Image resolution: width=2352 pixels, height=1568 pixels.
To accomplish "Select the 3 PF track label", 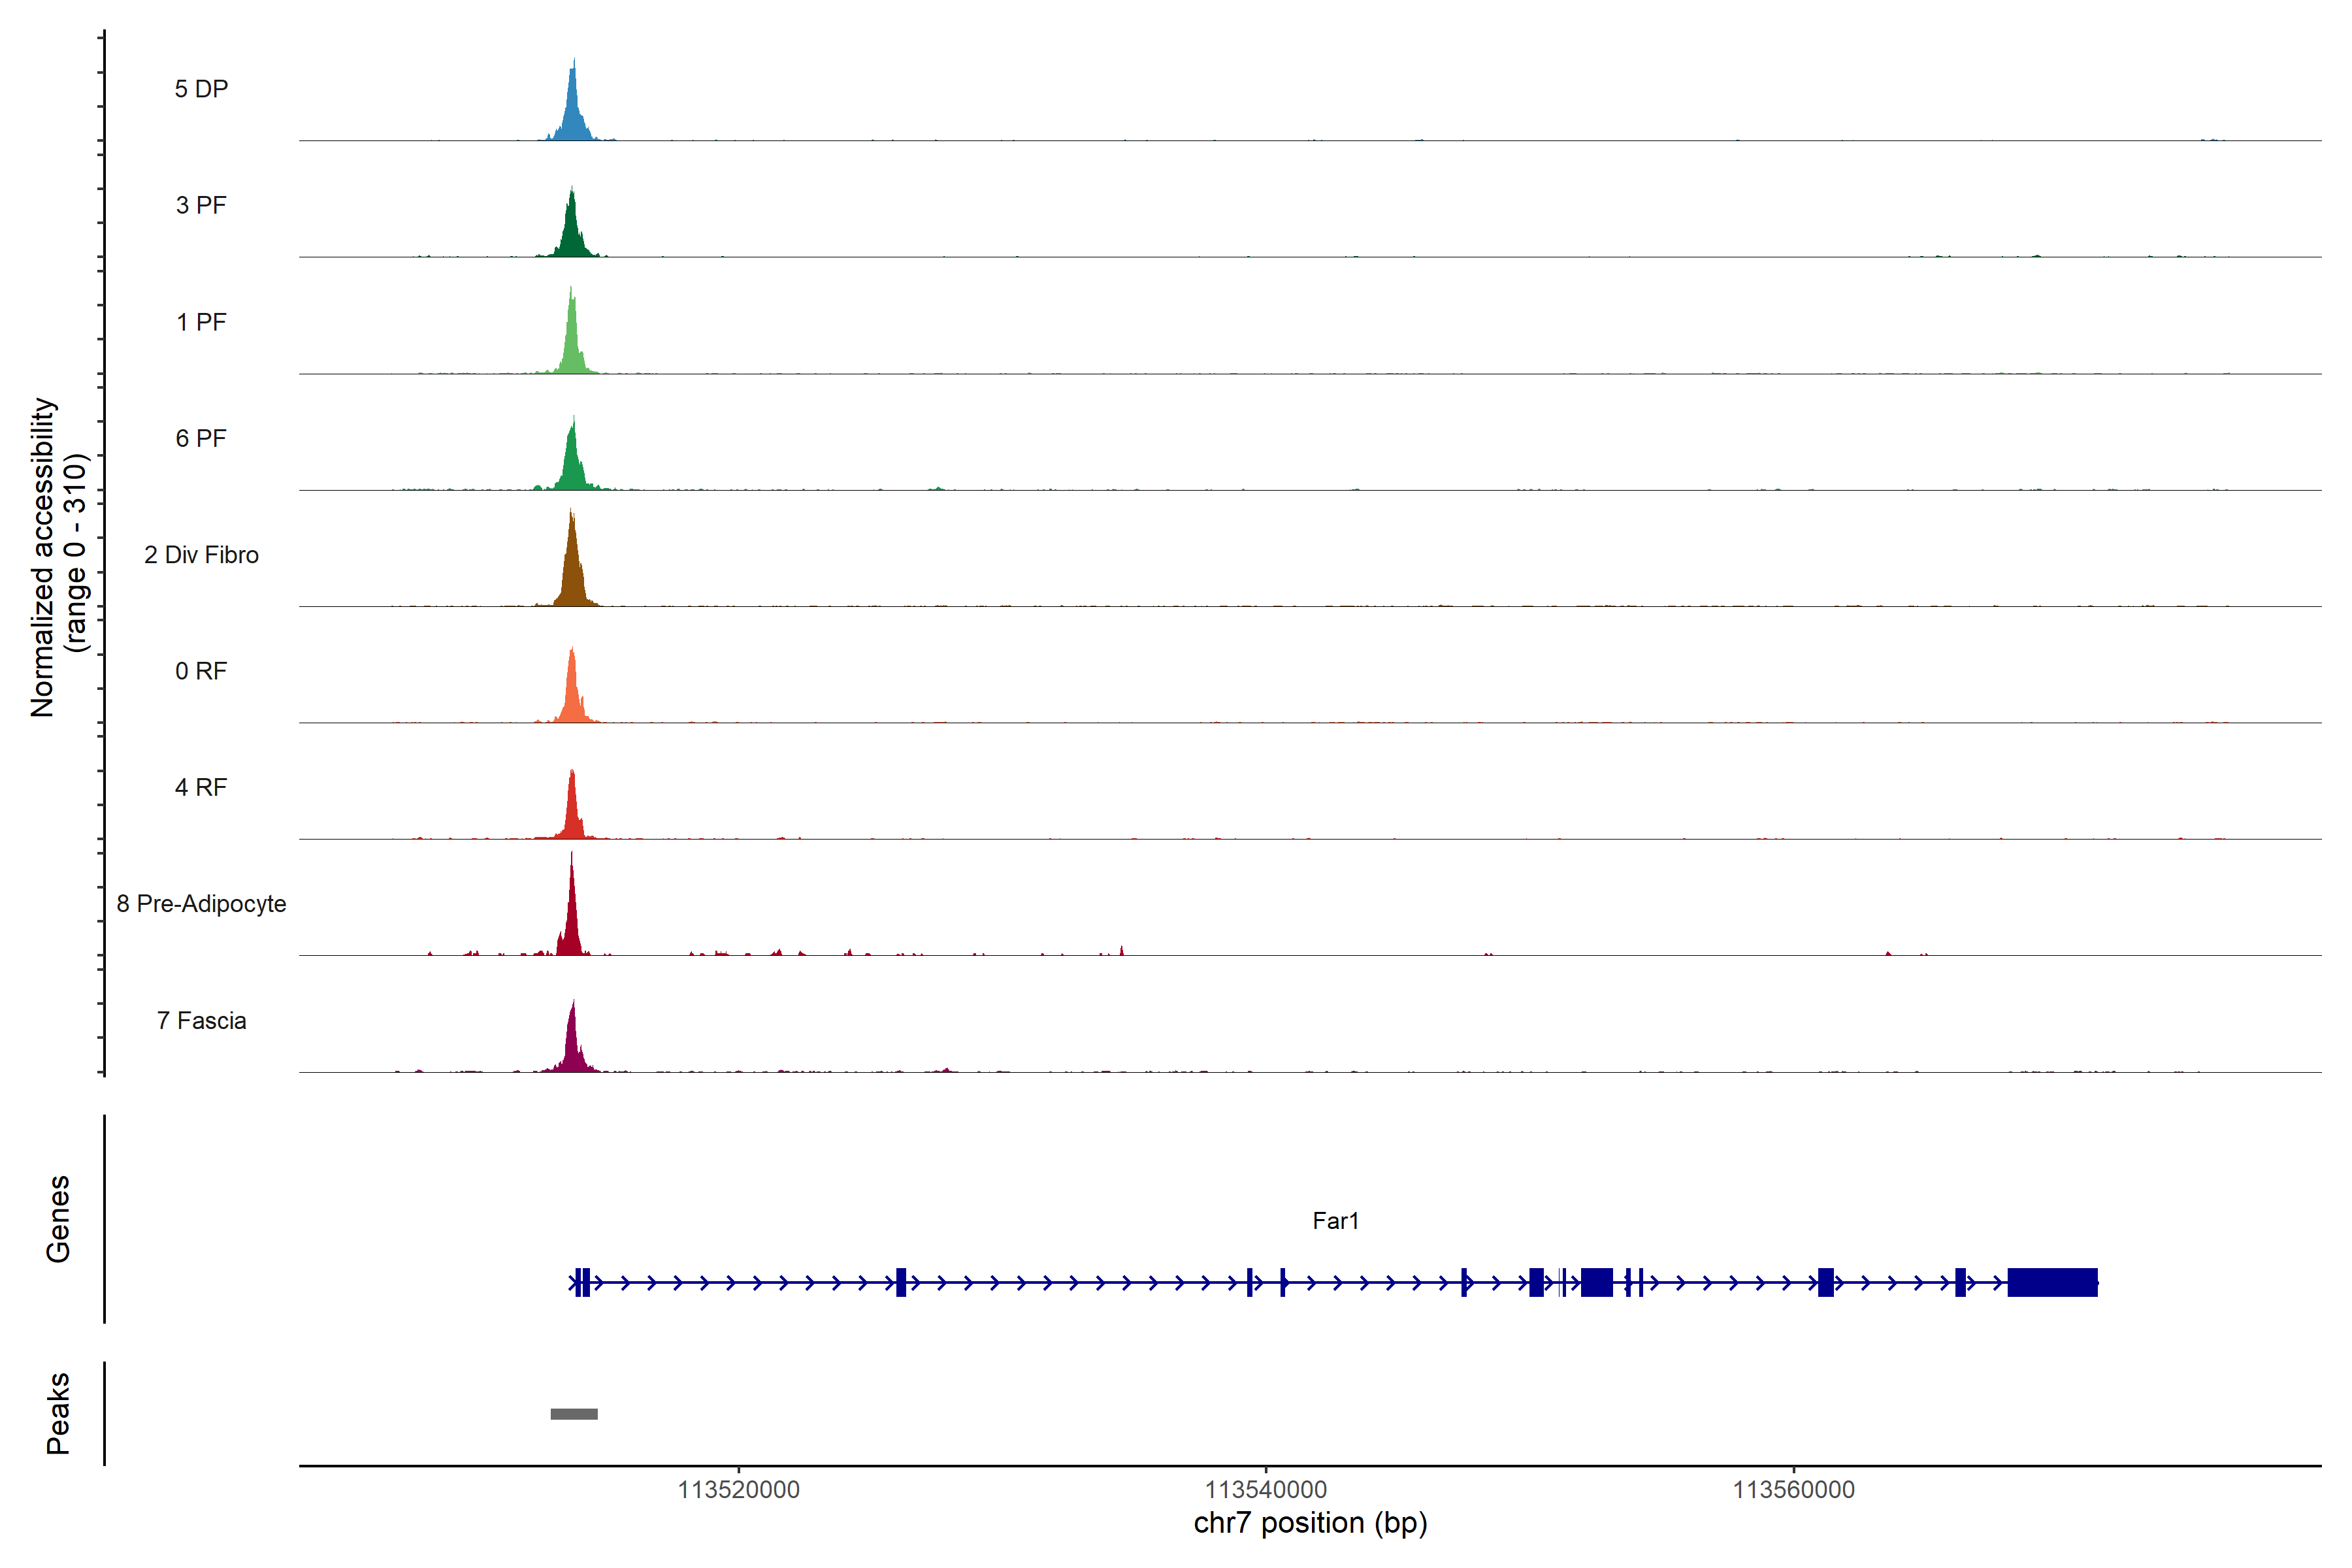I will (201, 205).
